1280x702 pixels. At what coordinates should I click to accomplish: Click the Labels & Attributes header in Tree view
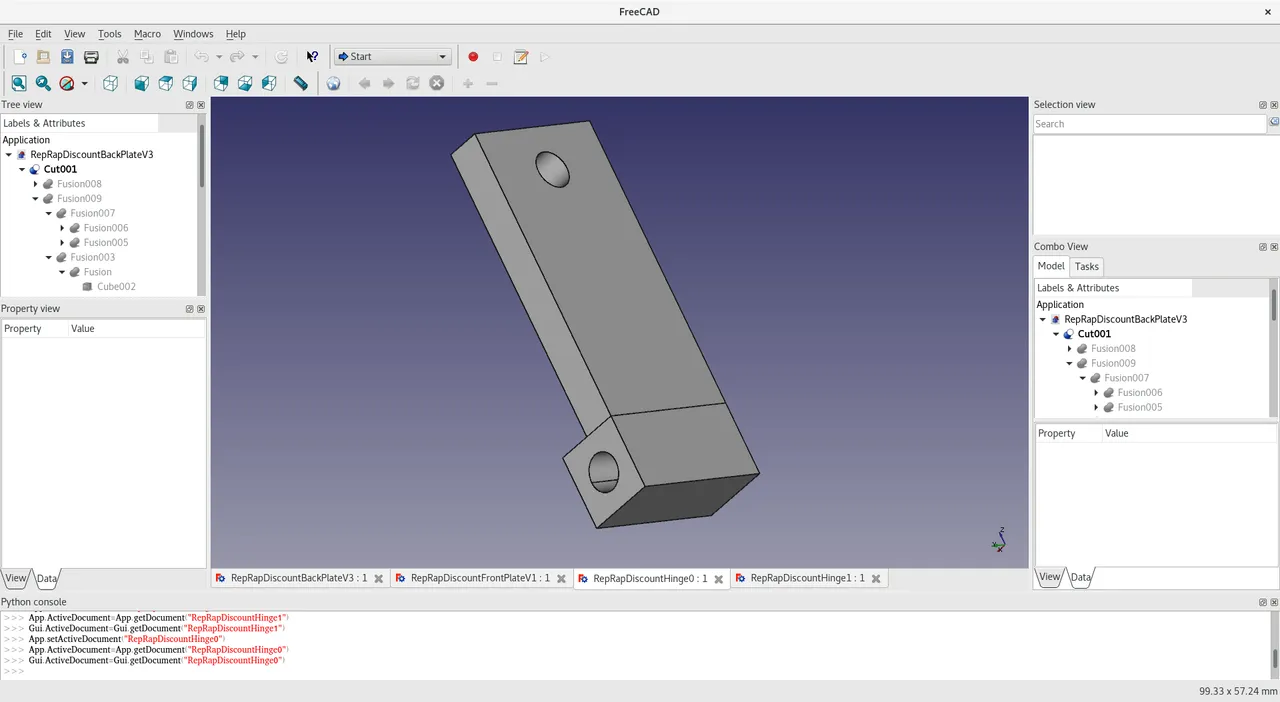(x=80, y=123)
